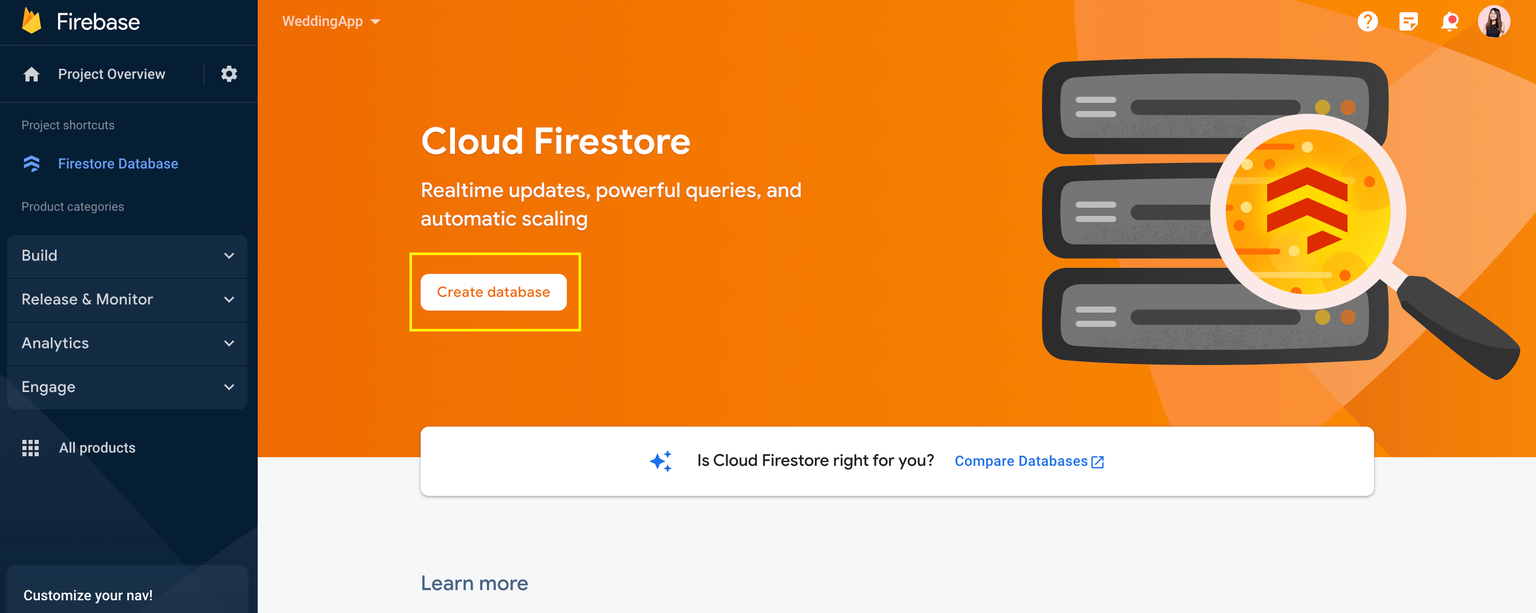This screenshot has height=613, width=1536.
Task: Click the Create database button
Action: (493, 292)
